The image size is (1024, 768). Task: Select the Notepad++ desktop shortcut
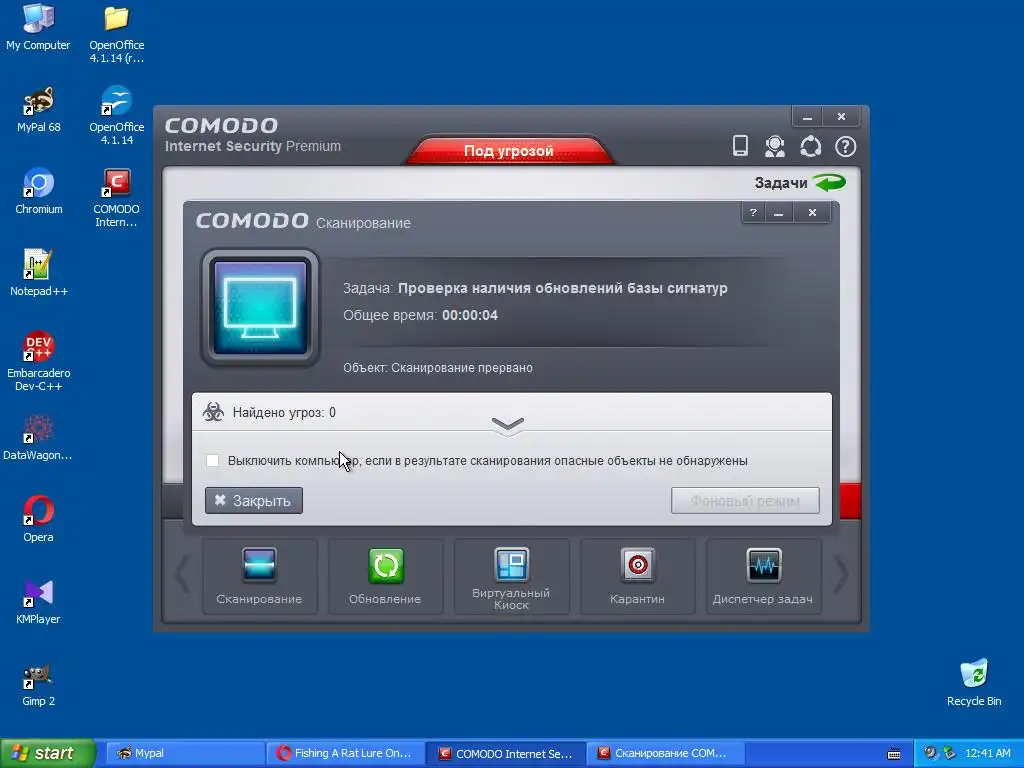[38, 273]
